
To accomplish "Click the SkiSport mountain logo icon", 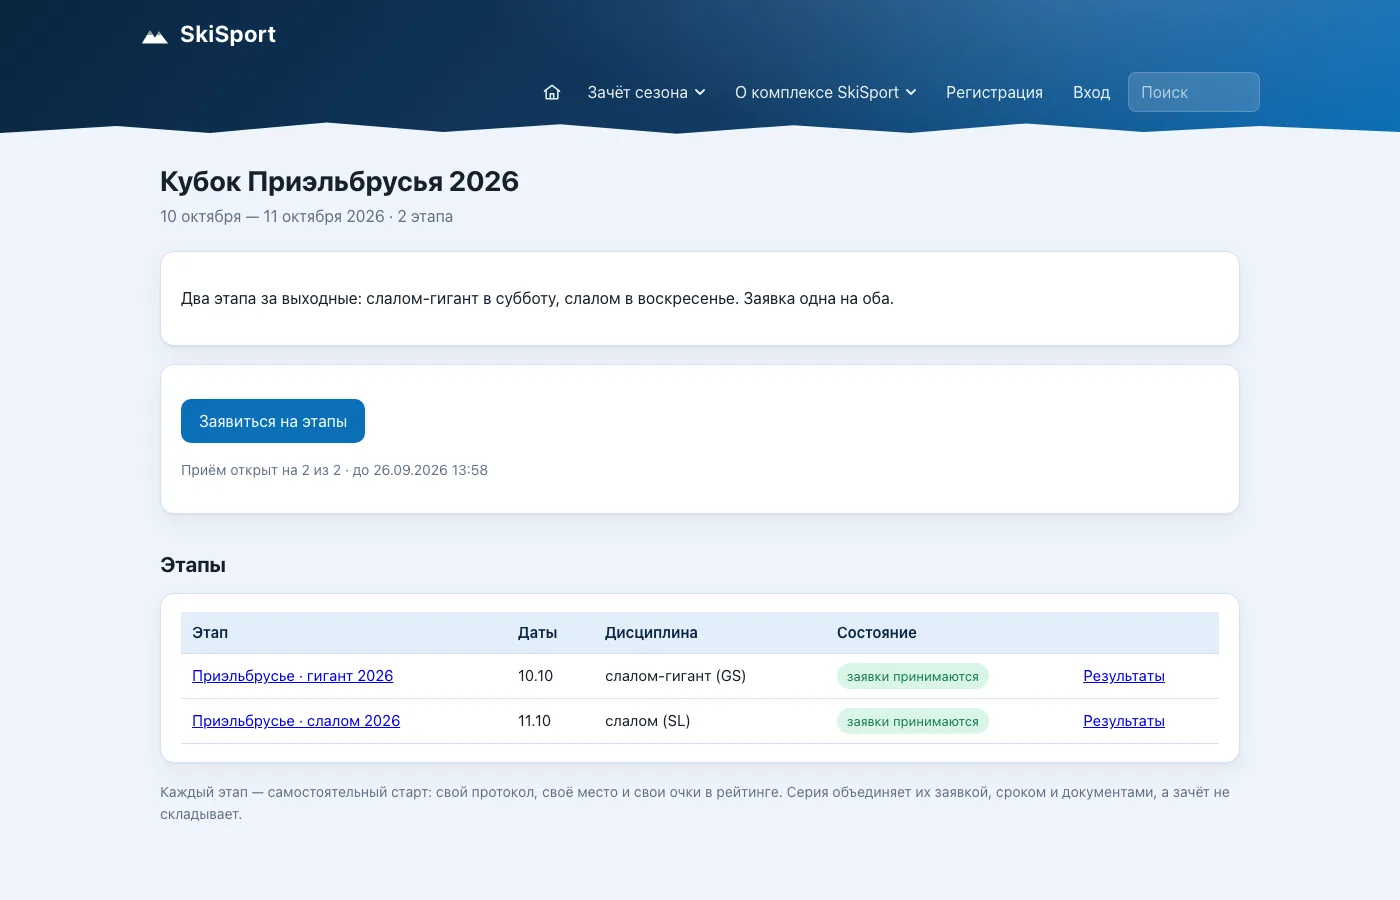I will [155, 37].
